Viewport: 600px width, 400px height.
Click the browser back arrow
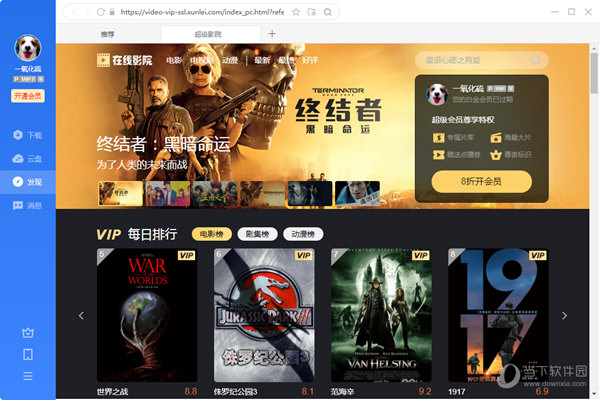pyautogui.click(x=74, y=12)
